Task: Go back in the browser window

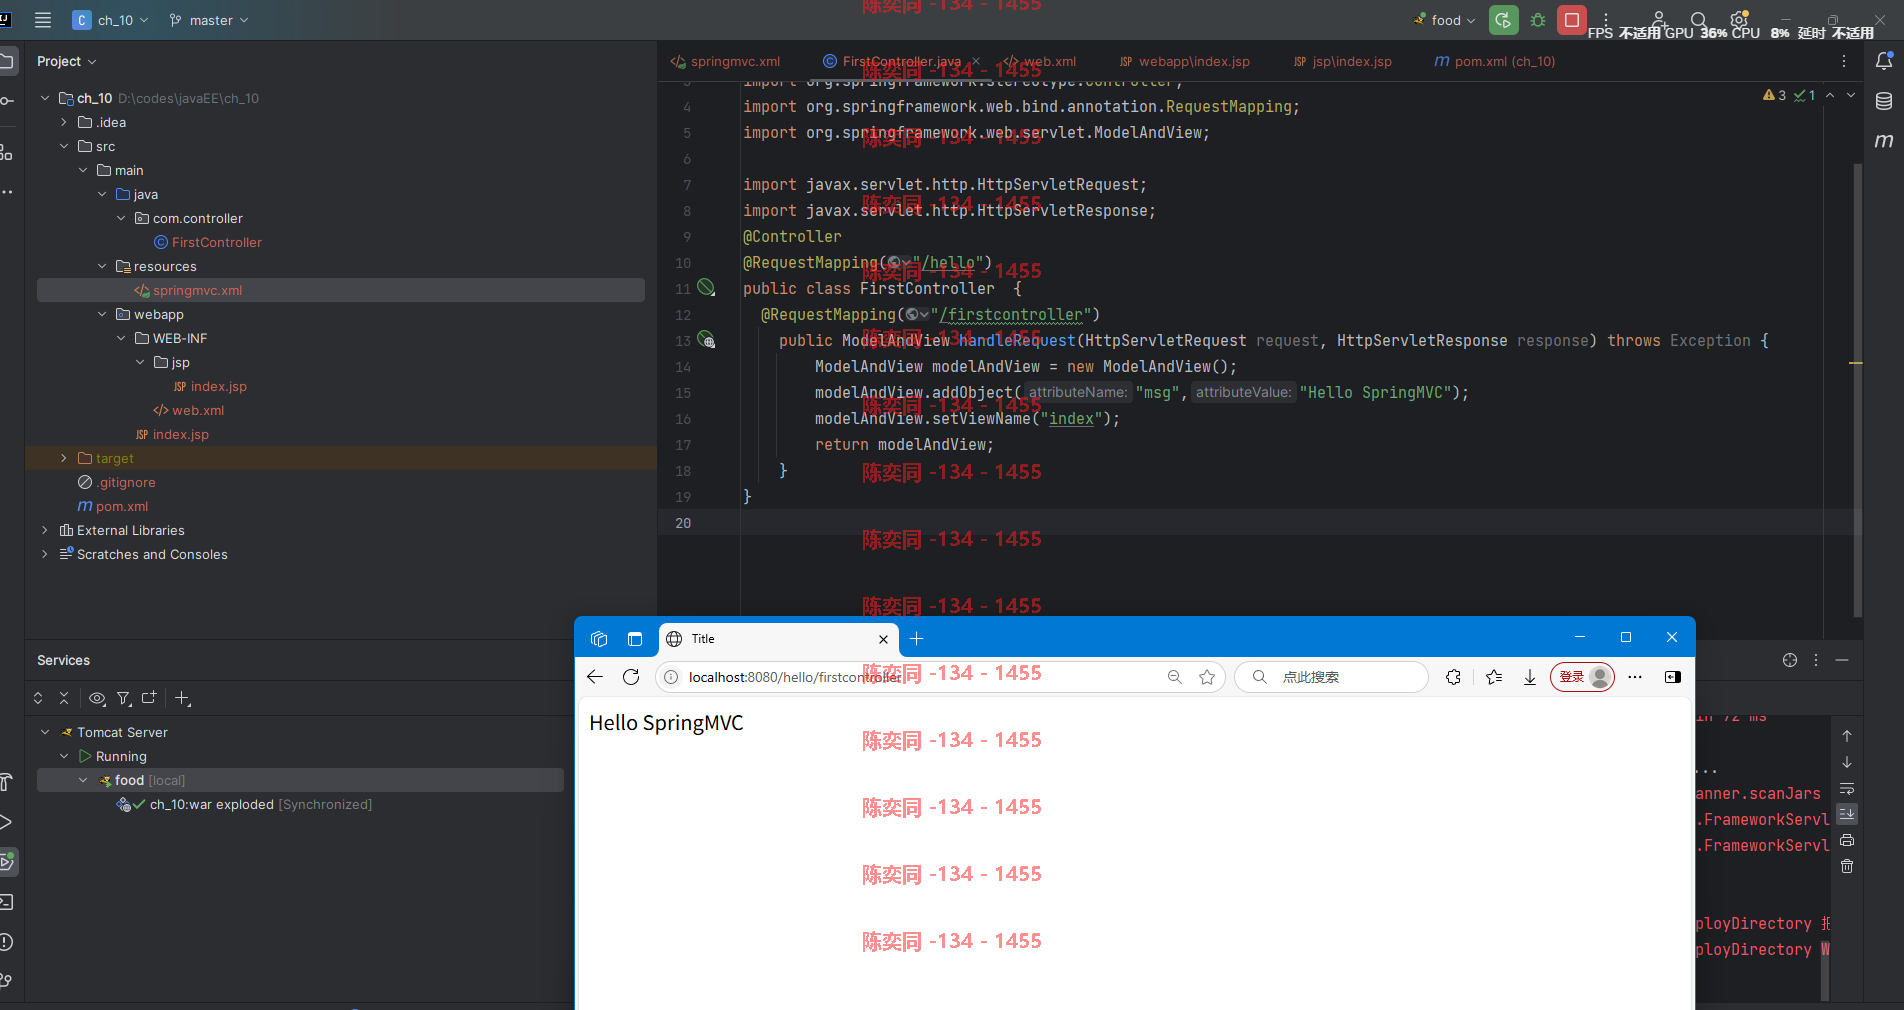Action: click(x=595, y=677)
